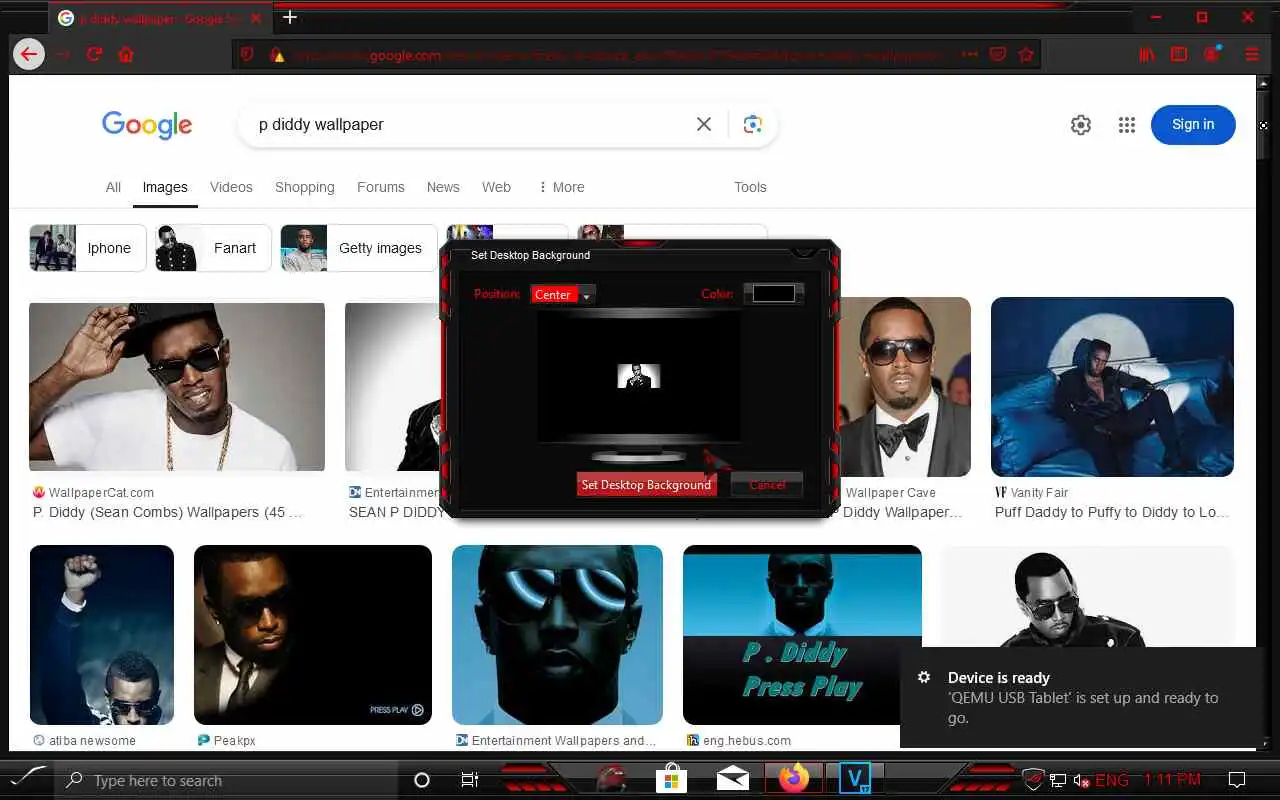Open the V app on the taskbar
This screenshot has height=800, width=1280.
[855, 779]
